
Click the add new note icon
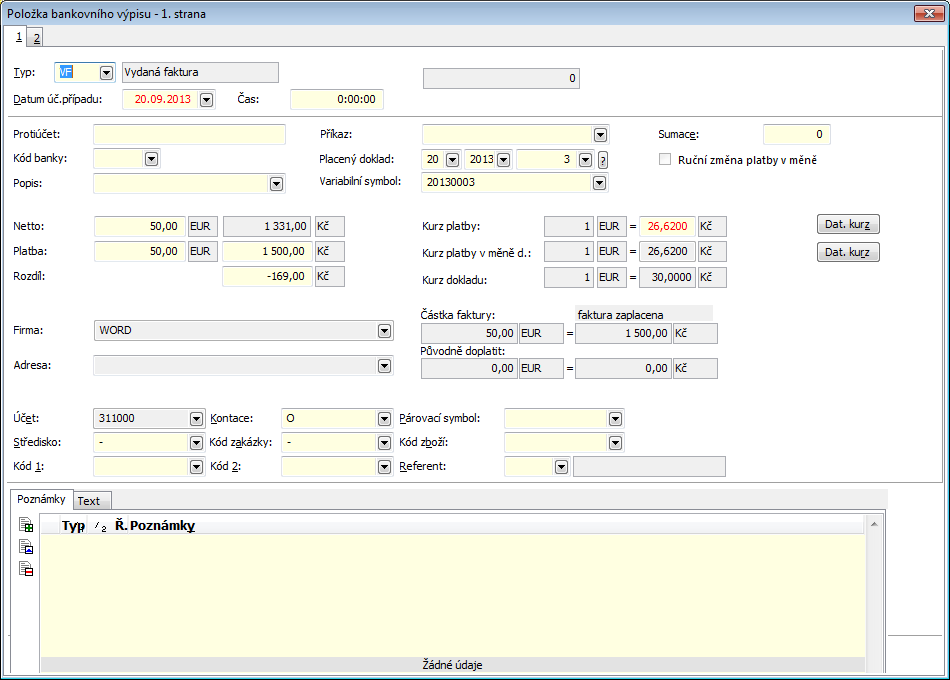coord(27,525)
